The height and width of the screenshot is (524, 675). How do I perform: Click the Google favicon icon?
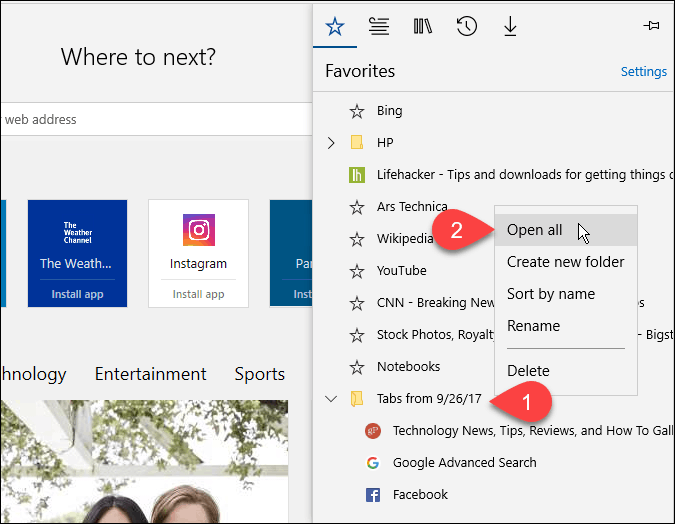click(373, 463)
